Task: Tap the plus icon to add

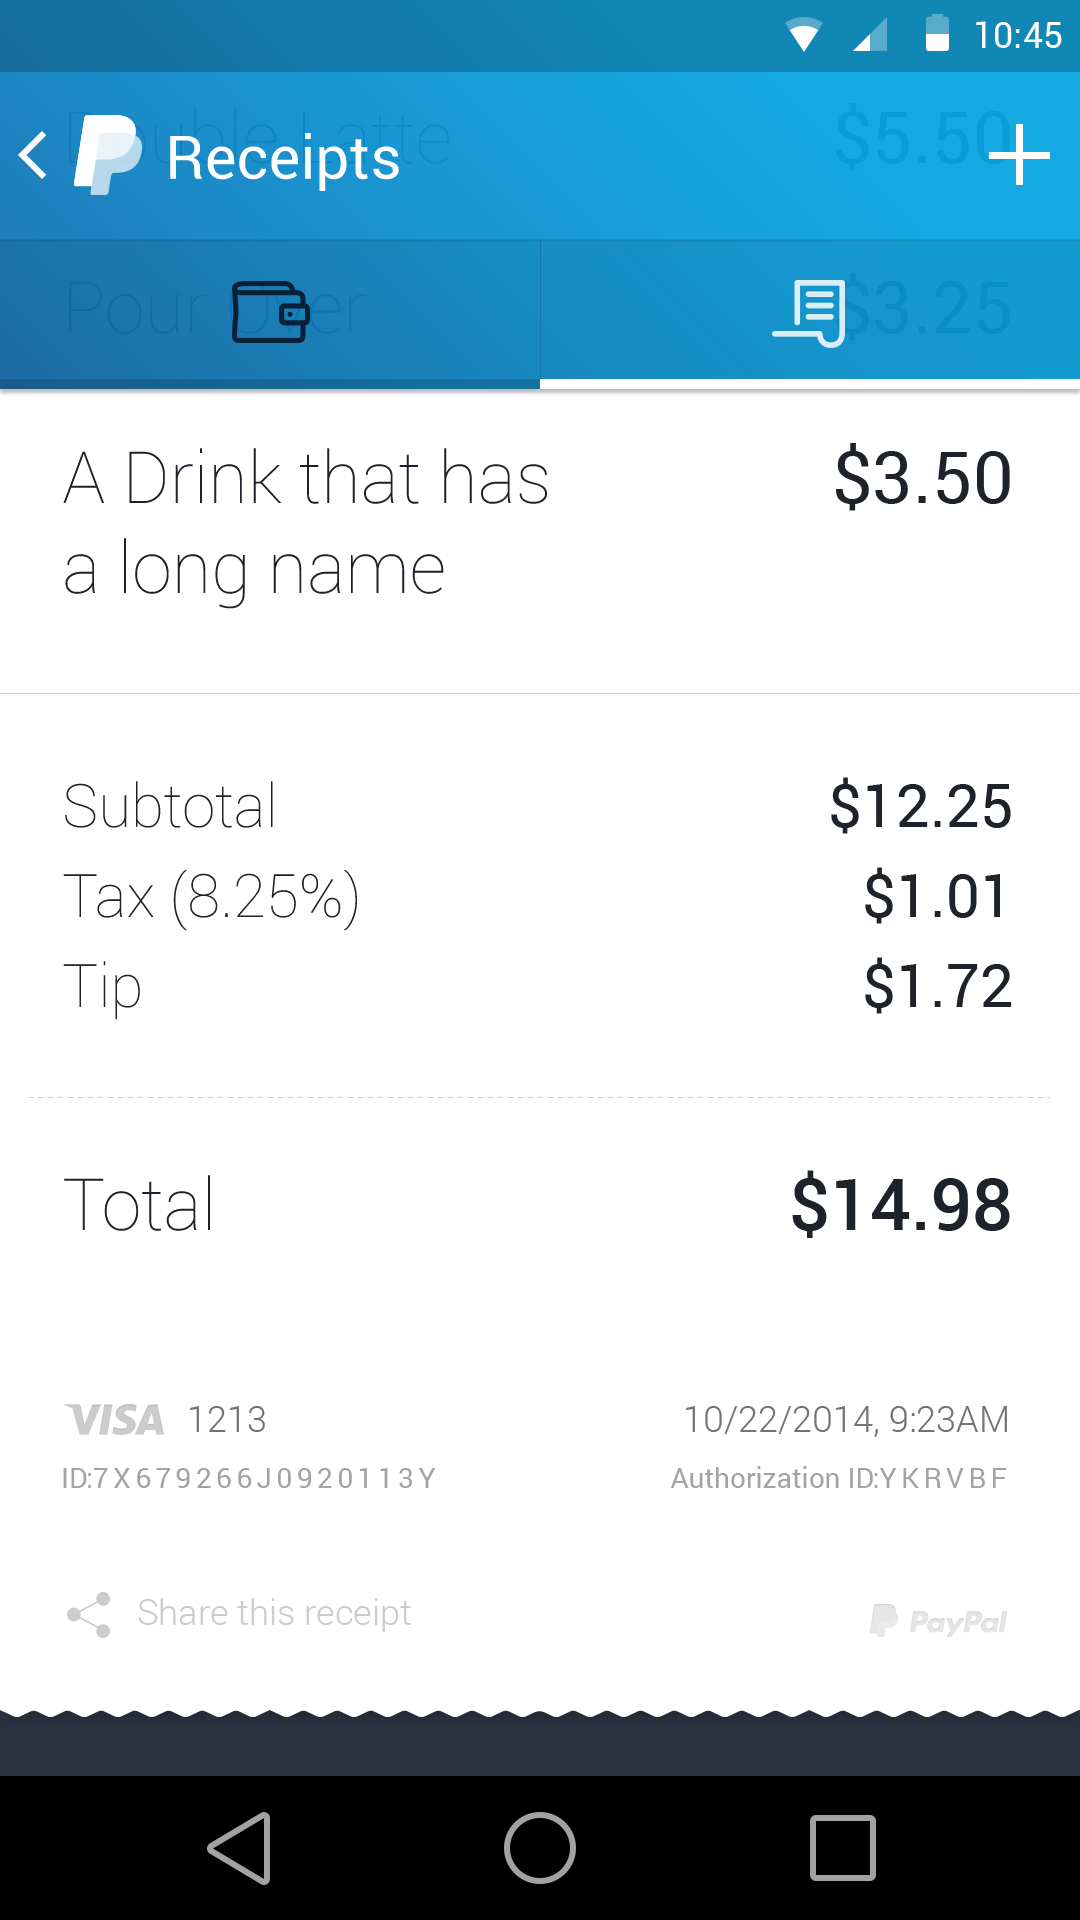Action: 1019,156
